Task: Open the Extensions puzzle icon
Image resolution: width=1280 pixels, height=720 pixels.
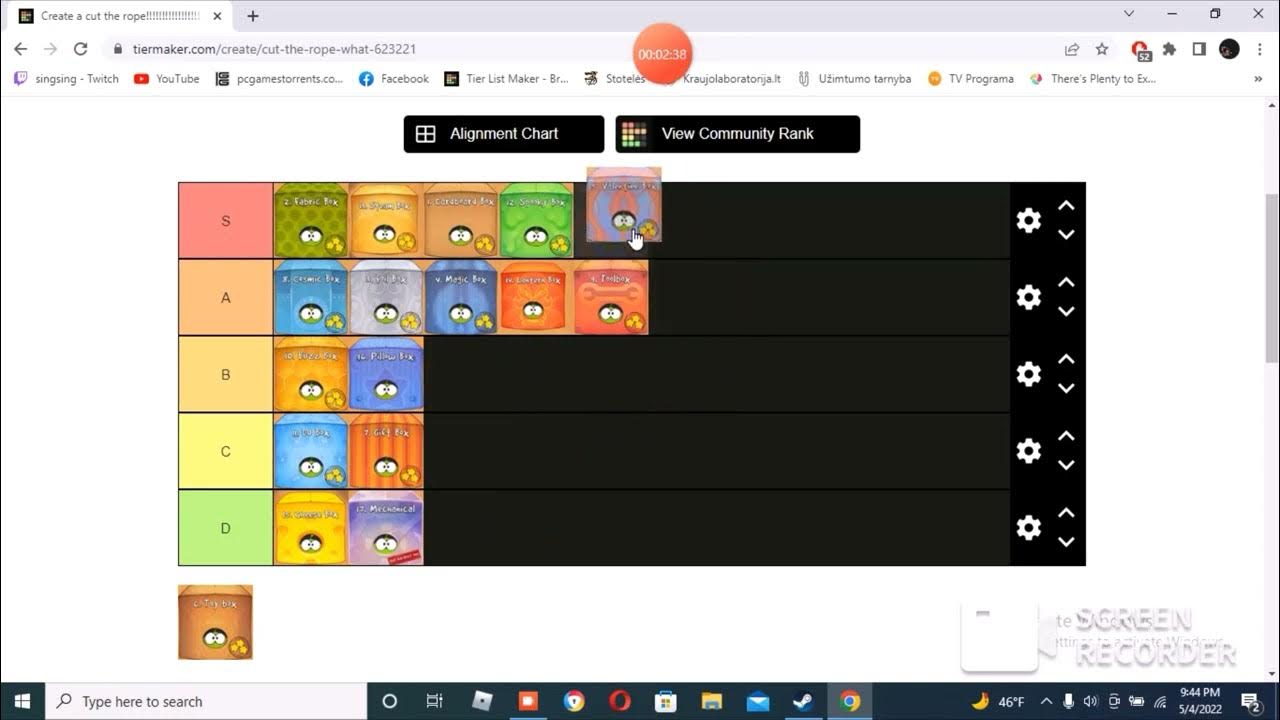Action: click(x=1169, y=49)
